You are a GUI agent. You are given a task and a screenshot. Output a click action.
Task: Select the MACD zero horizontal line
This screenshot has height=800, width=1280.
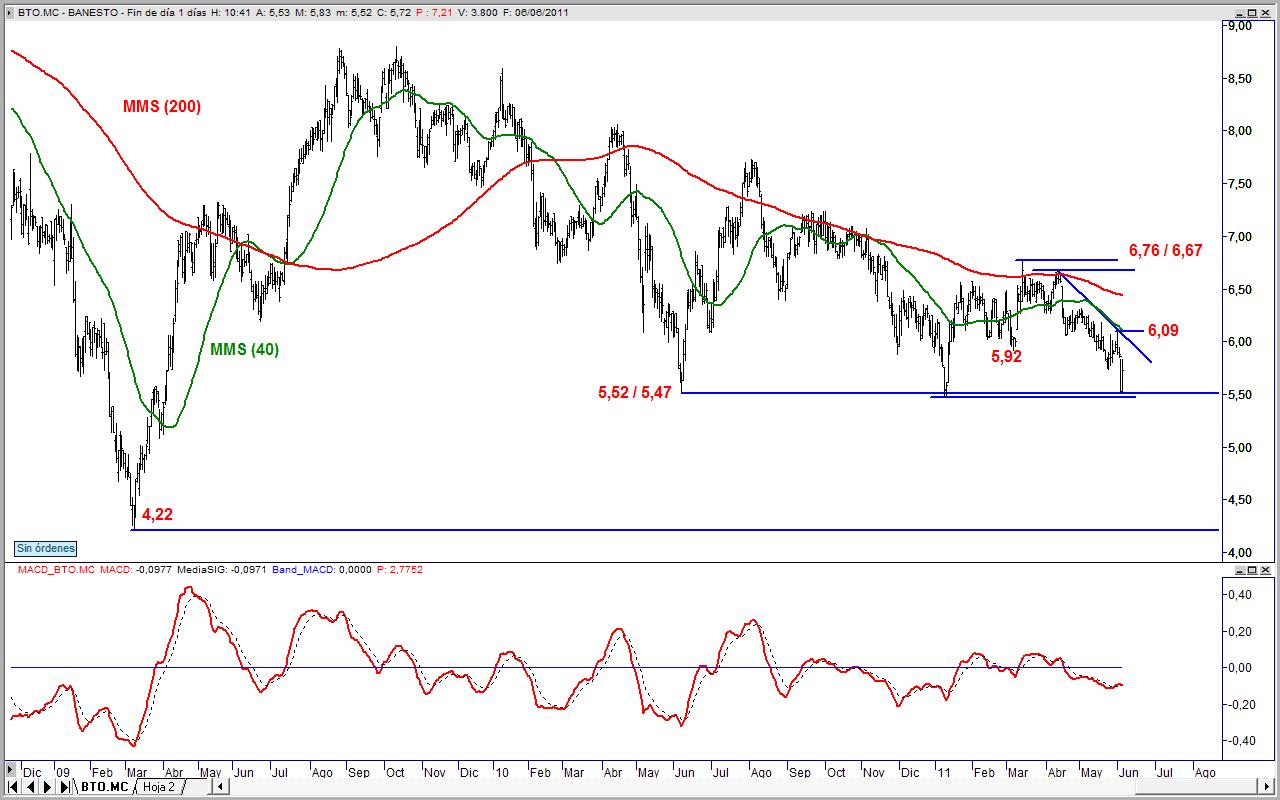pyautogui.click(x=566, y=667)
